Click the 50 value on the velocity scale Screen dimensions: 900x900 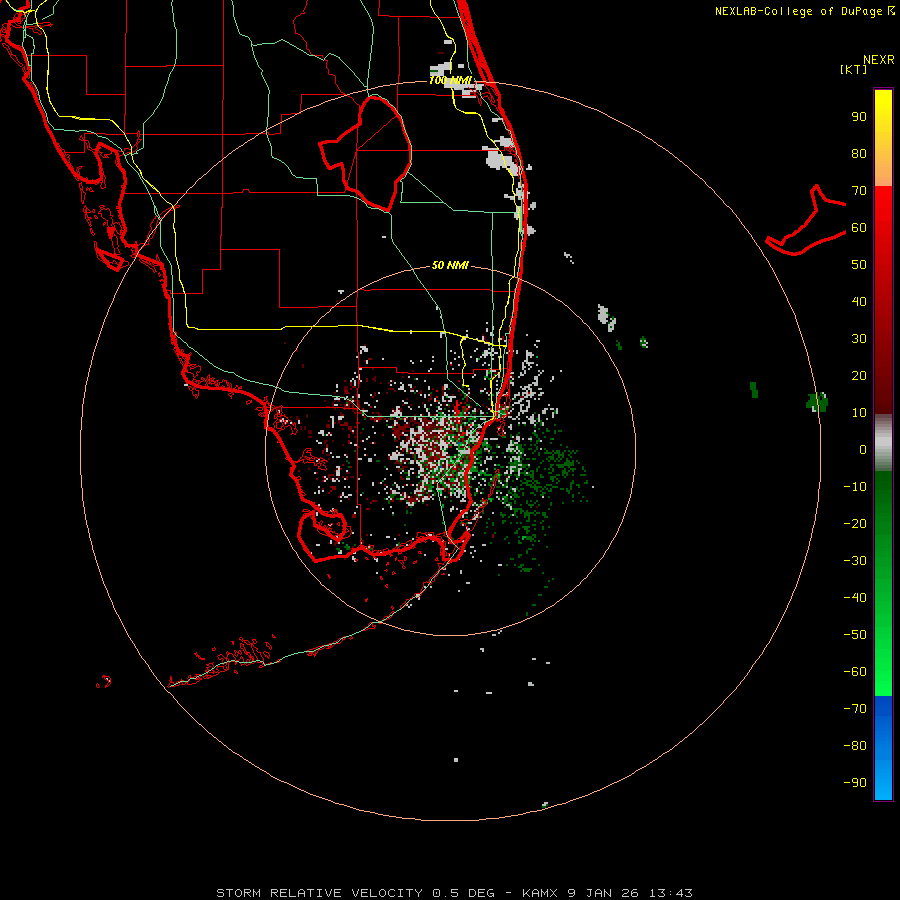pyautogui.click(x=859, y=265)
